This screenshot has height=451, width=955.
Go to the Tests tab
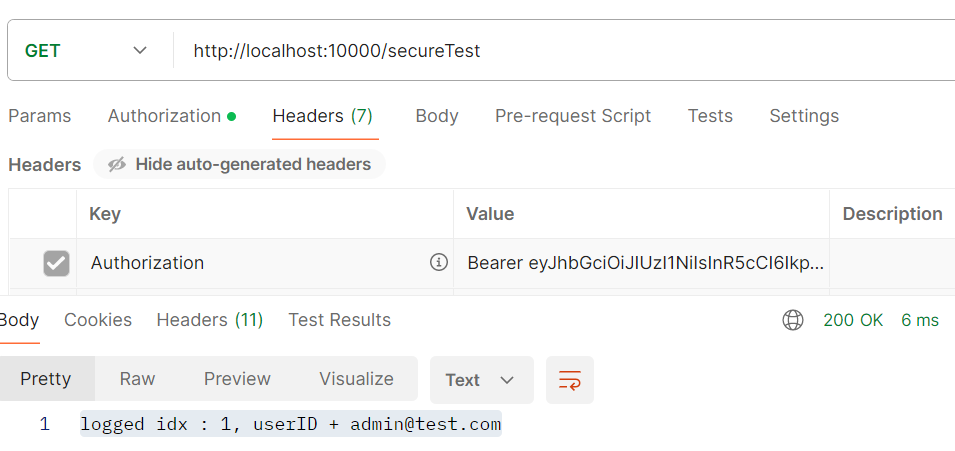(x=710, y=116)
